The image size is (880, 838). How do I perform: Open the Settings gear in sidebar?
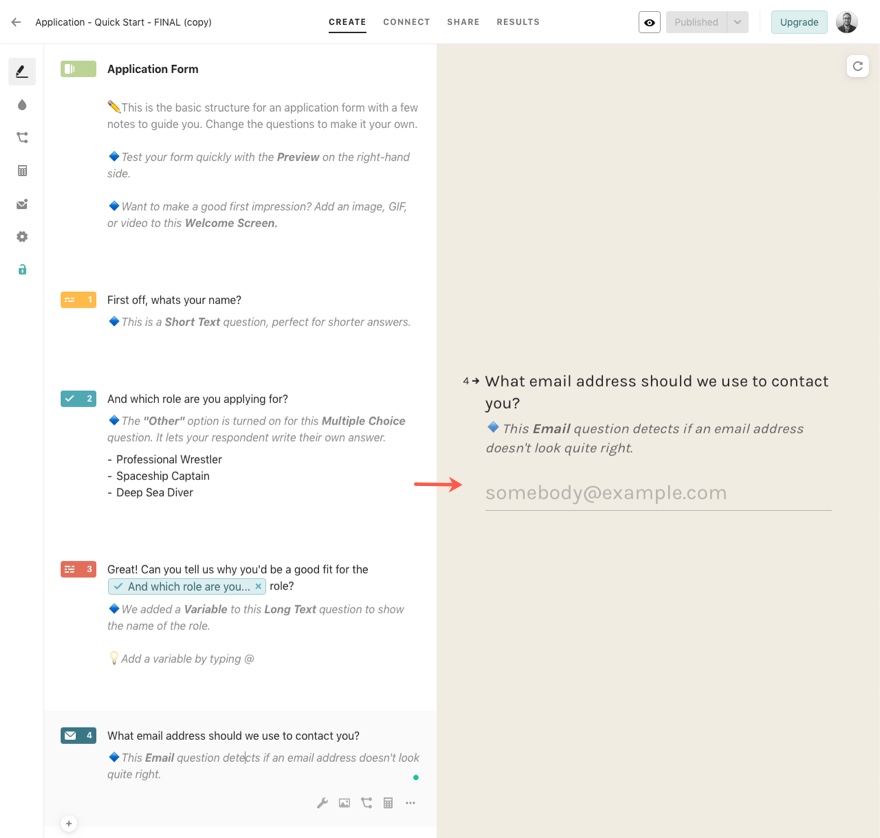pyautogui.click(x=22, y=237)
